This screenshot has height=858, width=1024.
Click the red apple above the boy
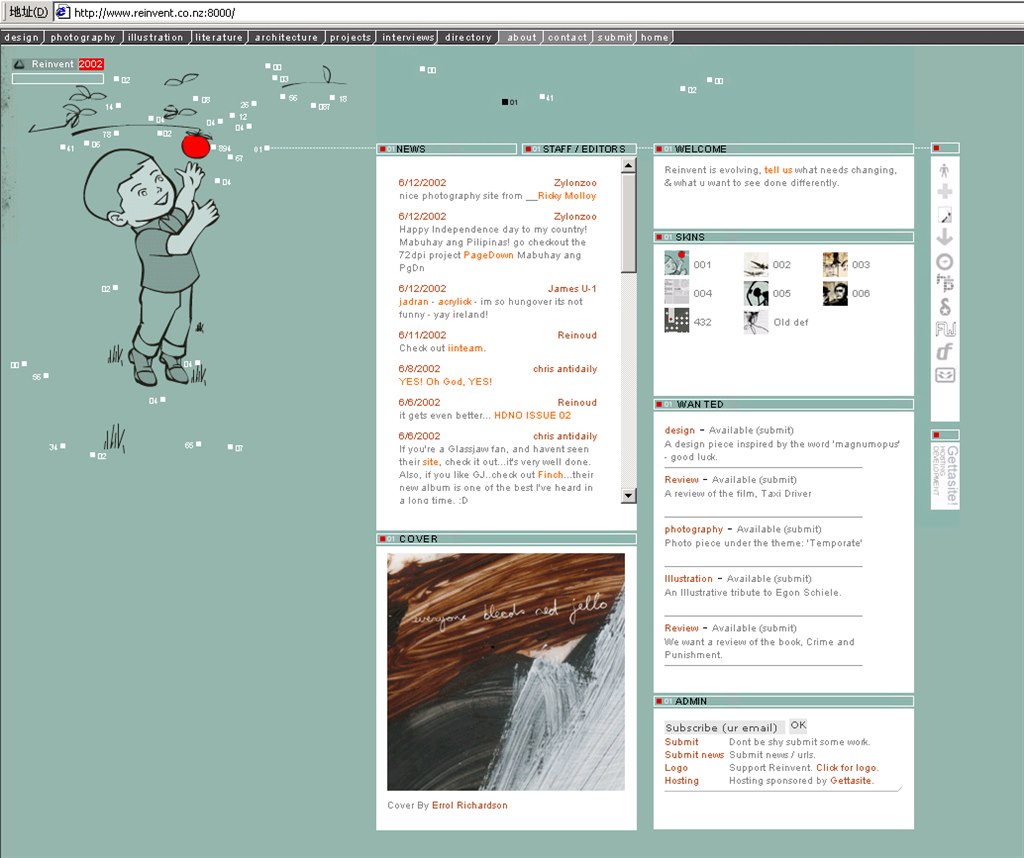click(196, 145)
